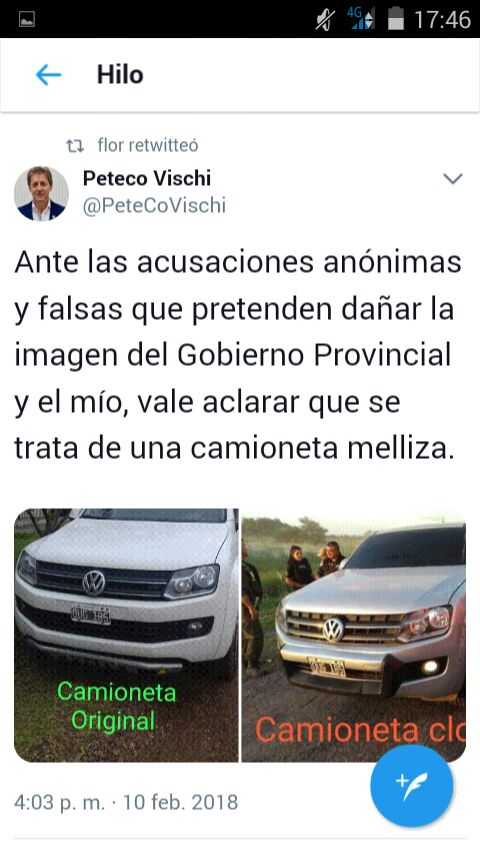Open the silver Camioneta clon photo
The image size is (480, 854).
click(x=354, y=635)
